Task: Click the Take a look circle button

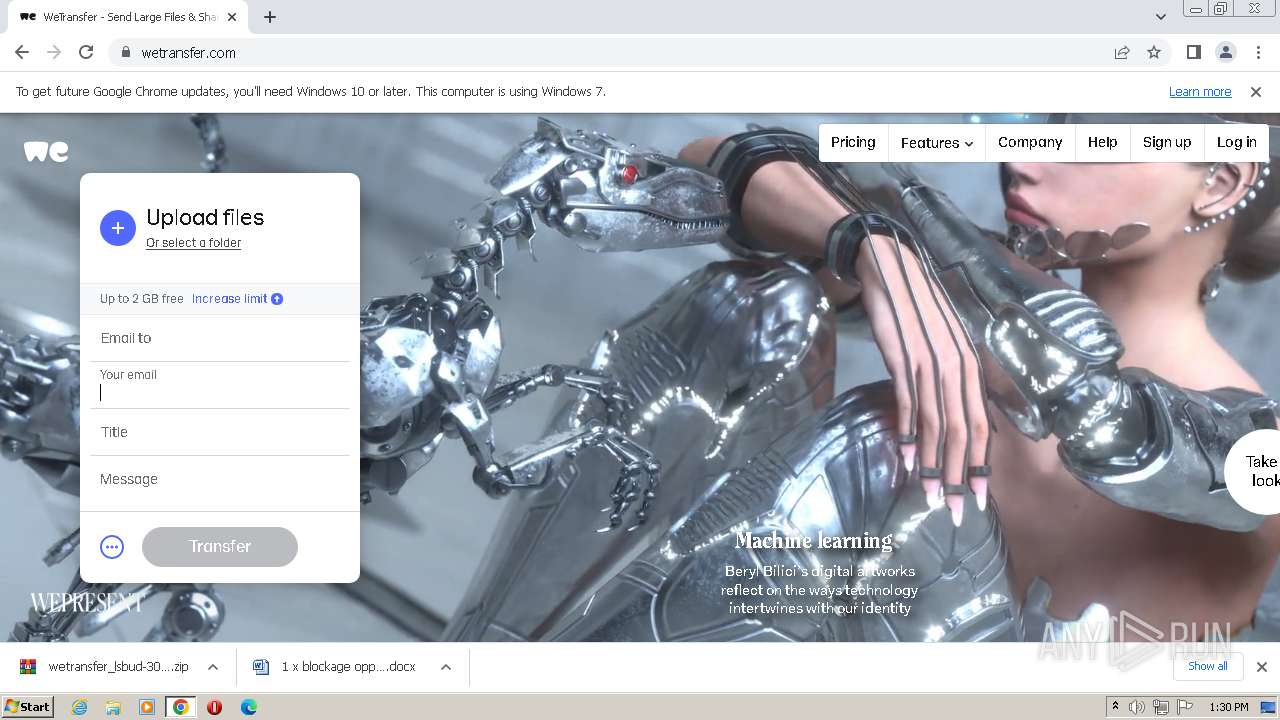Action: (1254, 471)
